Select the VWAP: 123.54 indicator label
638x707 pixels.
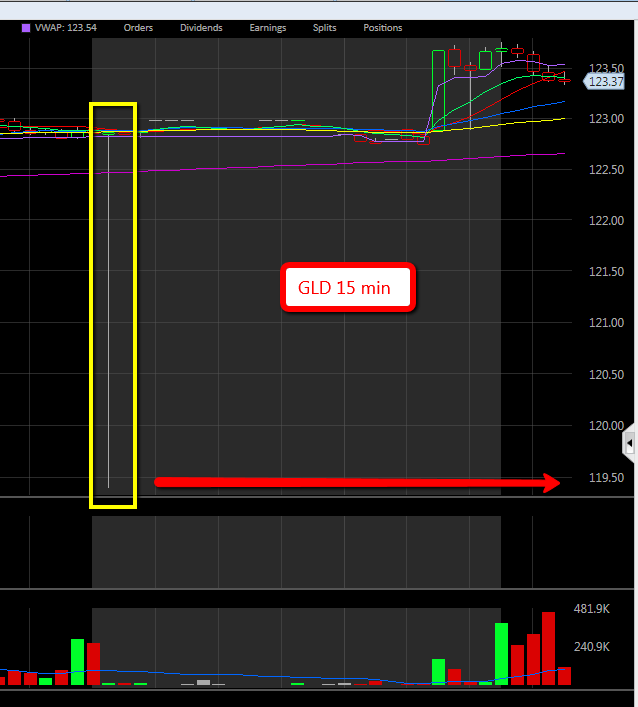tap(72, 28)
